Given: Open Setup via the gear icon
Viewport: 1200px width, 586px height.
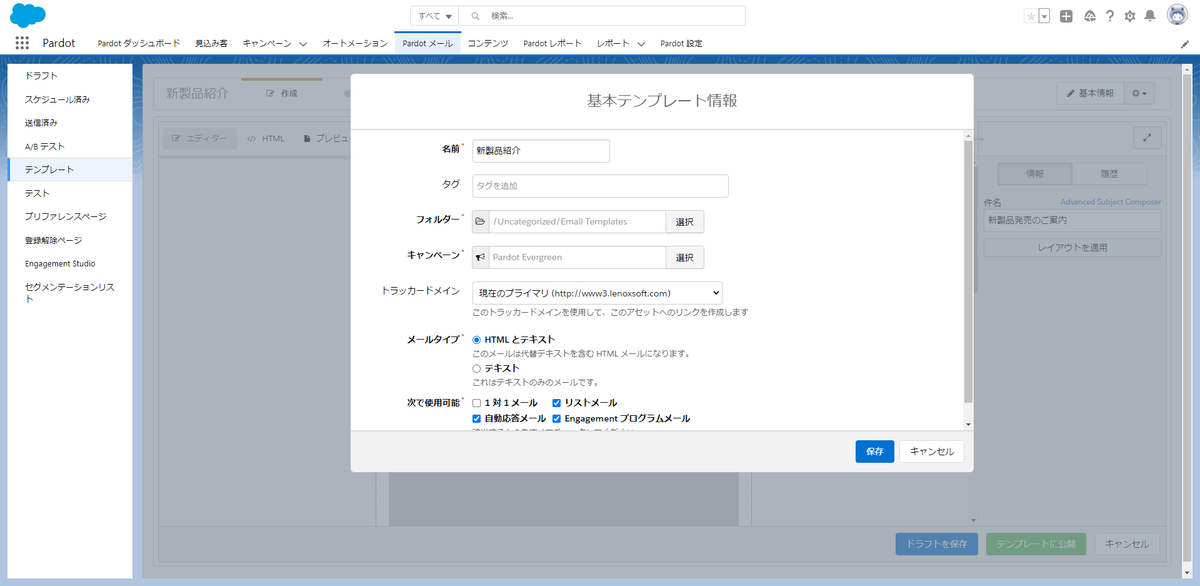Looking at the screenshot, I should [1130, 15].
